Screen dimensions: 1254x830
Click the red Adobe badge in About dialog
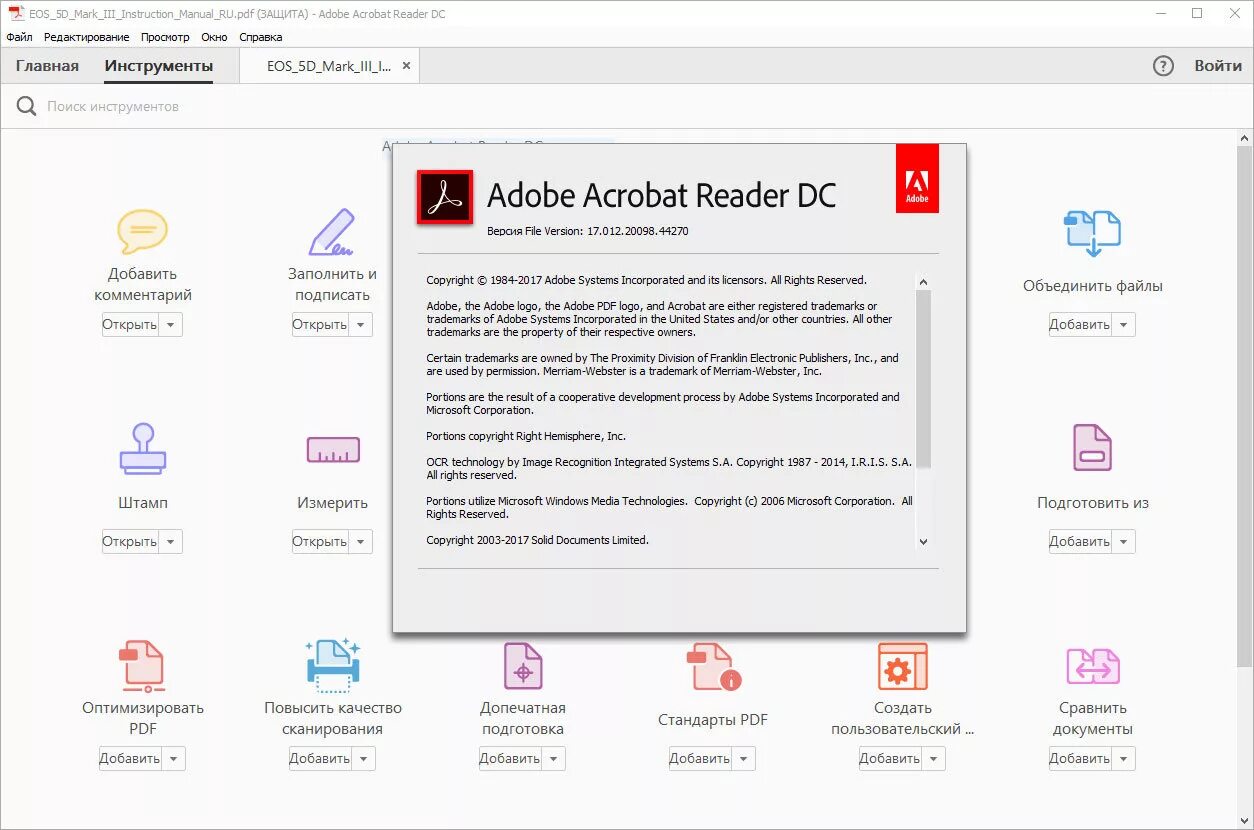tap(917, 178)
